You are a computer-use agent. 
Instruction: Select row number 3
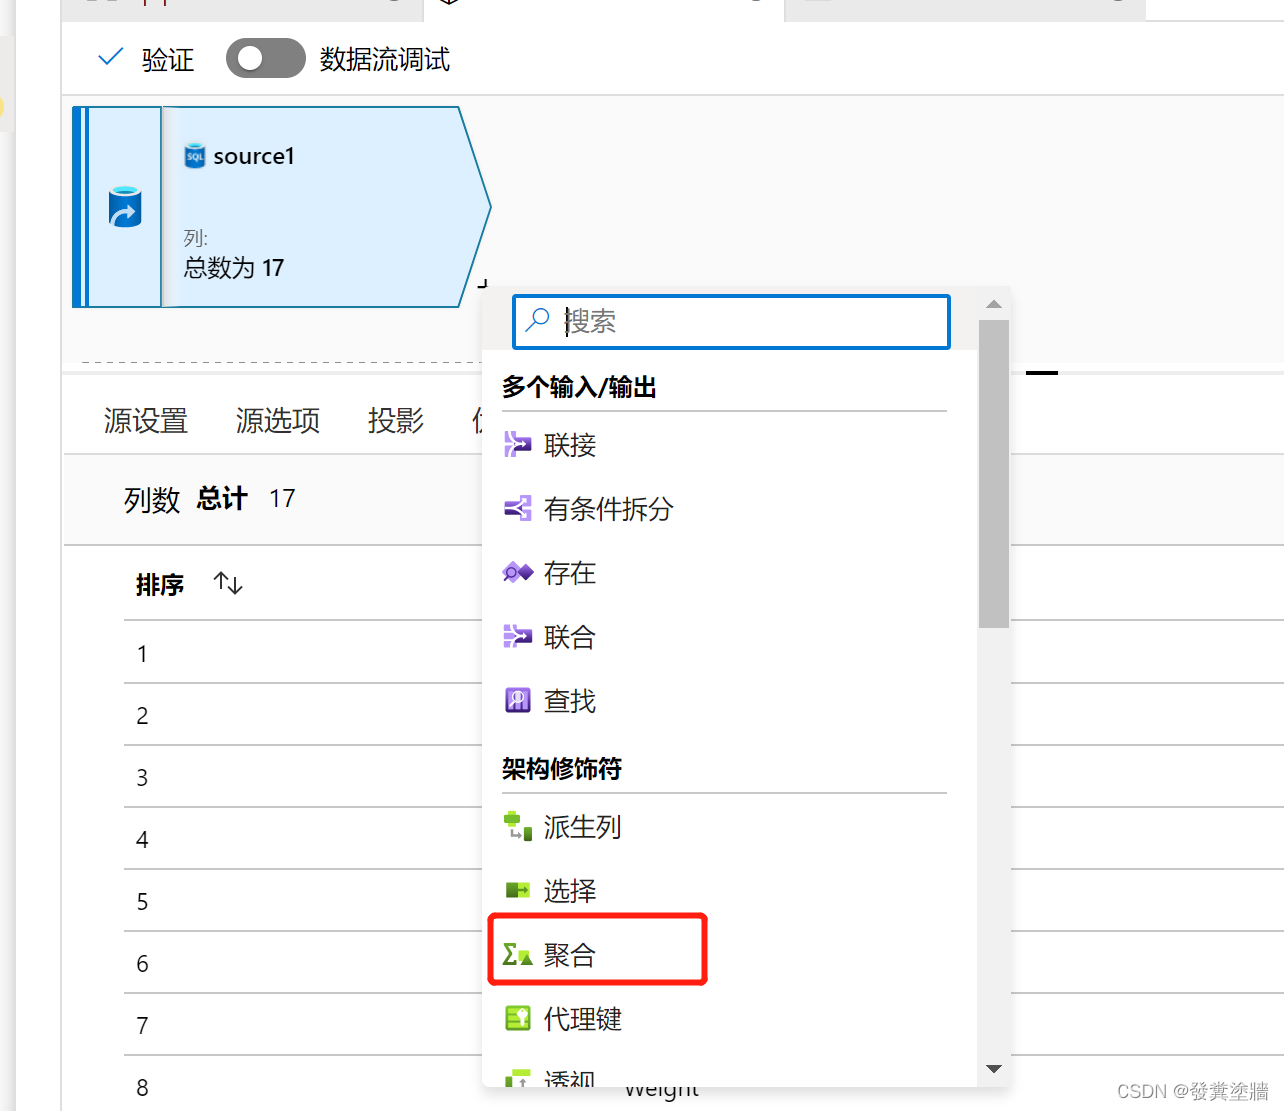[x=142, y=778]
